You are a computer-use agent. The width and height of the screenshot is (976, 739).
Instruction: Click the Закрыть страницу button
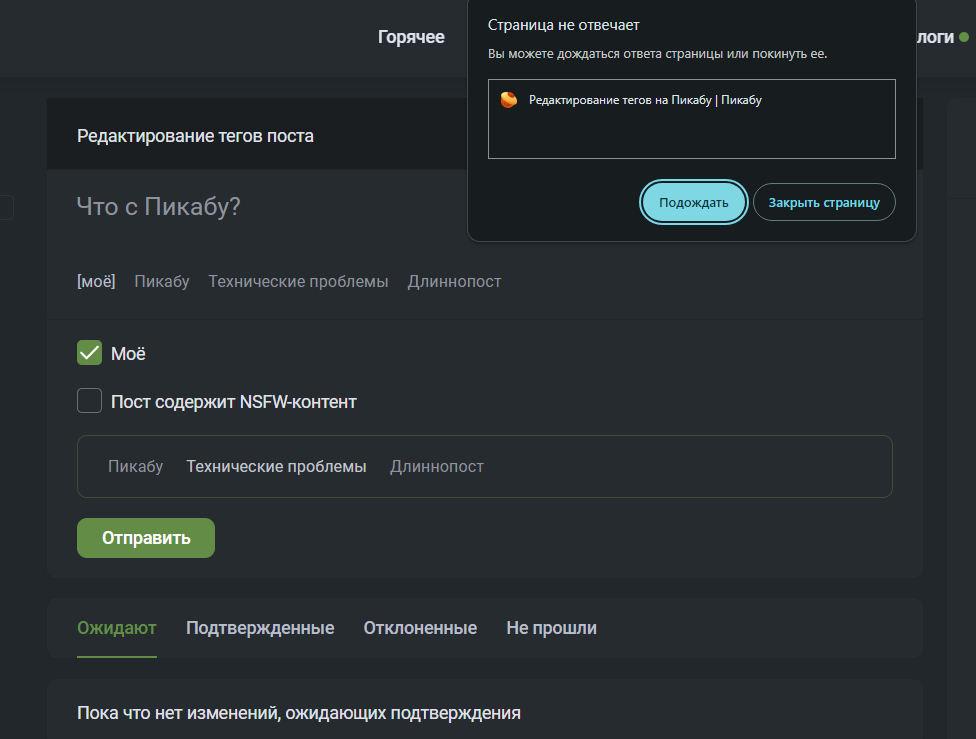pos(823,202)
